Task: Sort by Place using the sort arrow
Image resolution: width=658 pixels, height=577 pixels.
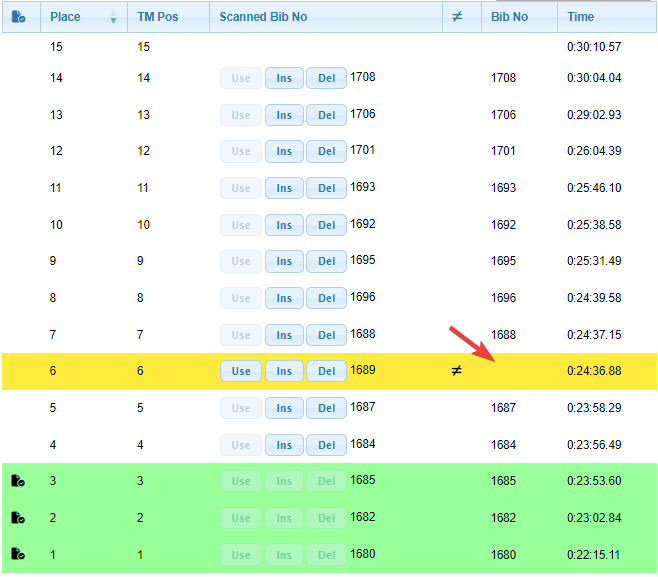Action: pyautogui.click(x=113, y=18)
